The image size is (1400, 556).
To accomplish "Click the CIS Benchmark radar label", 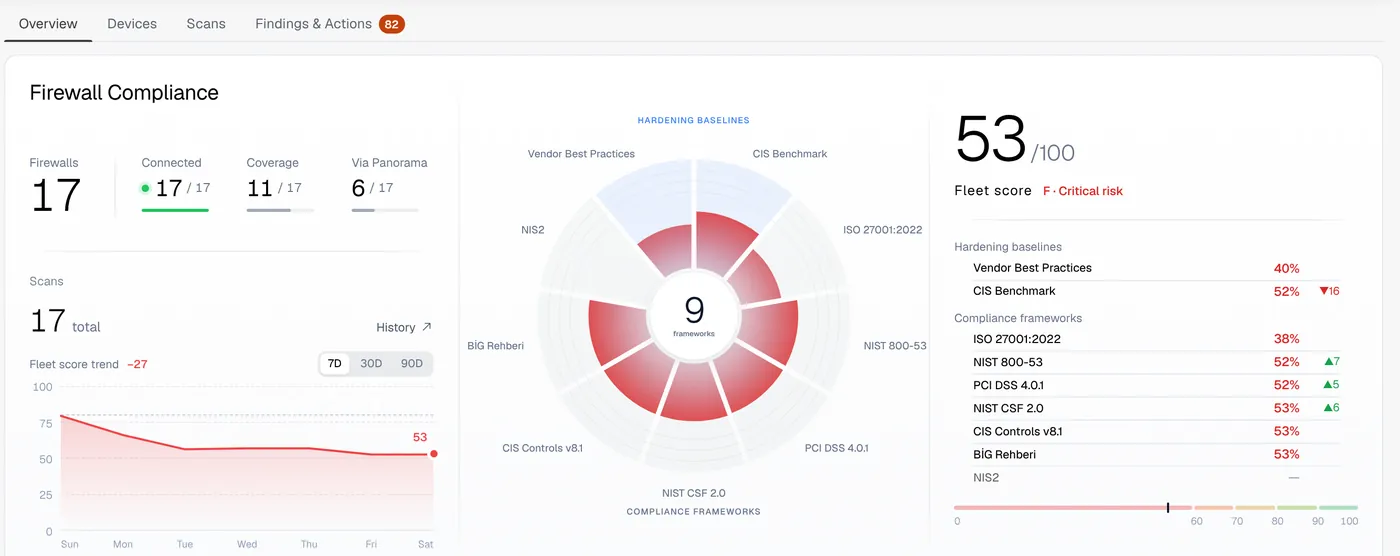I will [x=790, y=154].
